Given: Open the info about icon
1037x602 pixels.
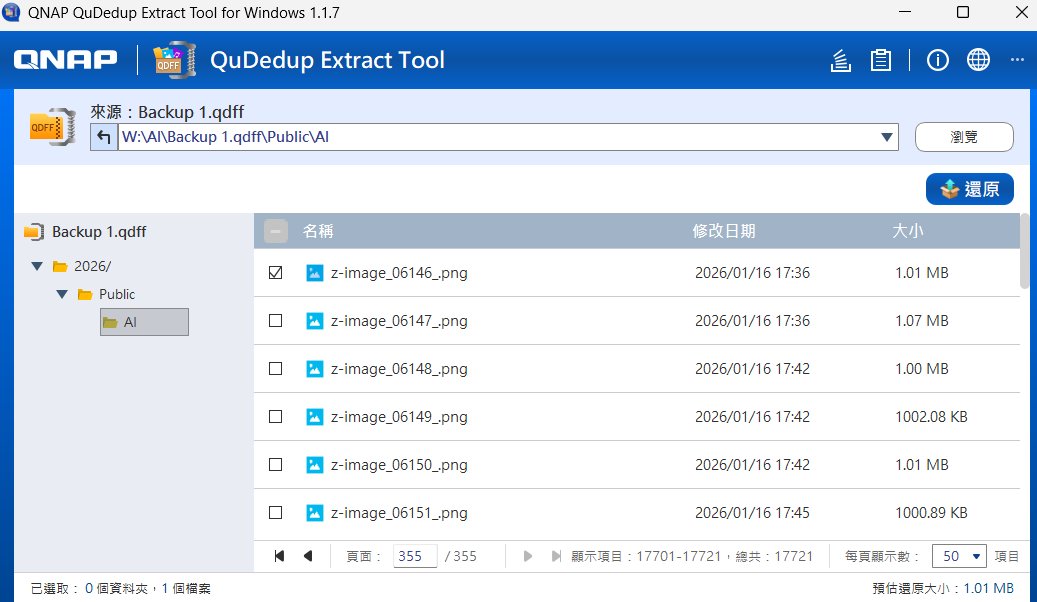Looking at the screenshot, I should tap(937, 61).
